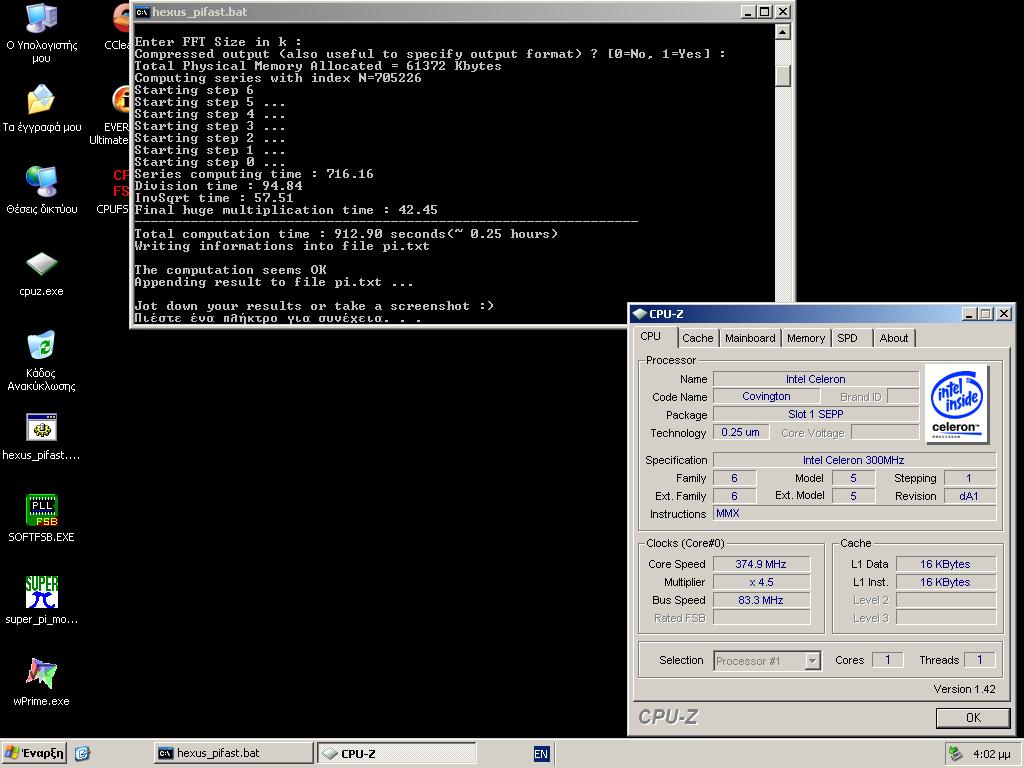The height and width of the screenshot is (768, 1024).
Task: Maximize the hexus_pifast.bat console window
Action: (764, 12)
